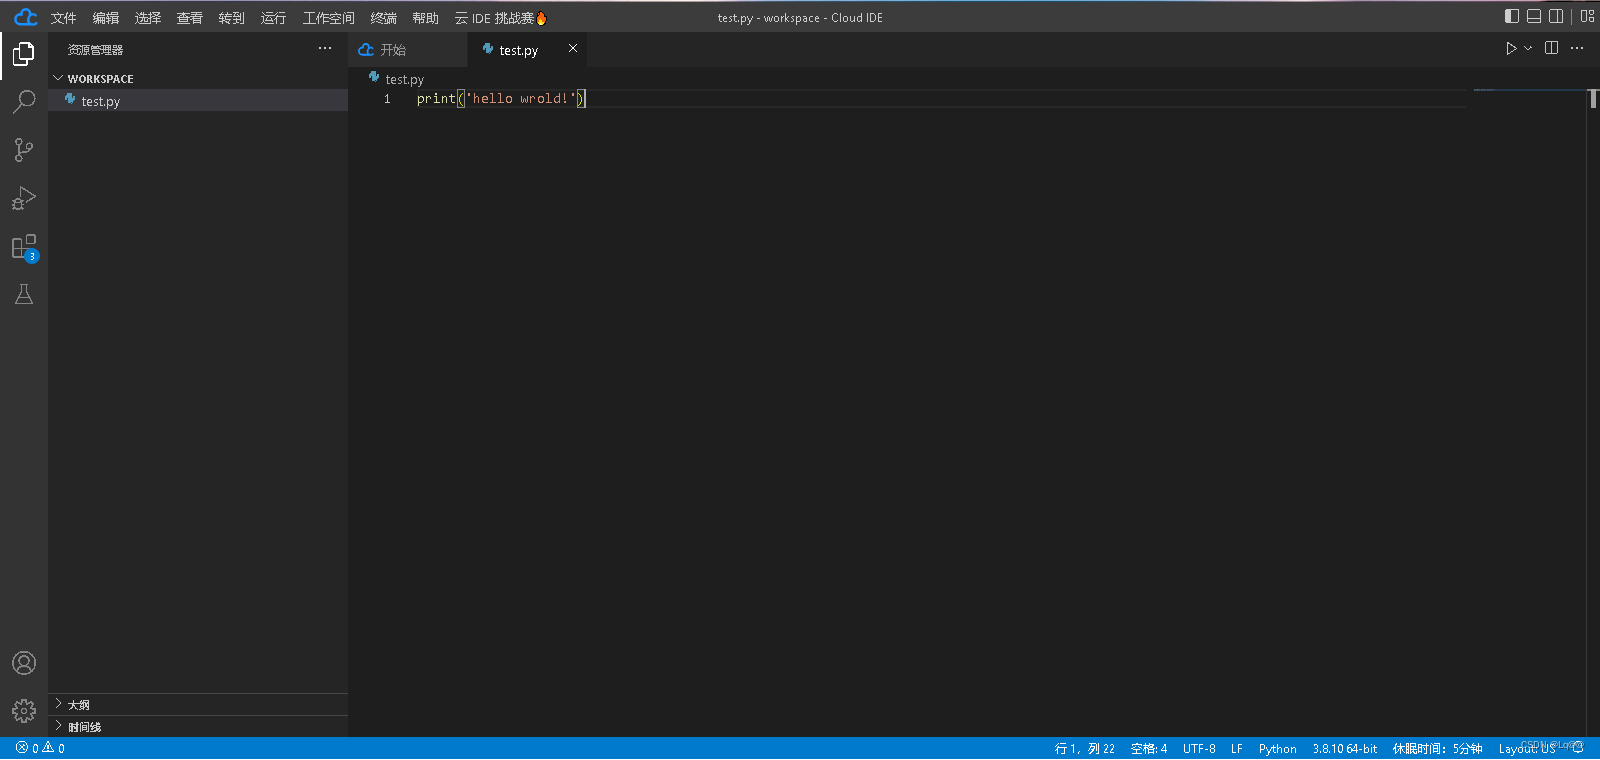Collapse the WORKSPACE folder section
The height and width of the screenshot is (760, 1600).
click(x=198, y=78)
